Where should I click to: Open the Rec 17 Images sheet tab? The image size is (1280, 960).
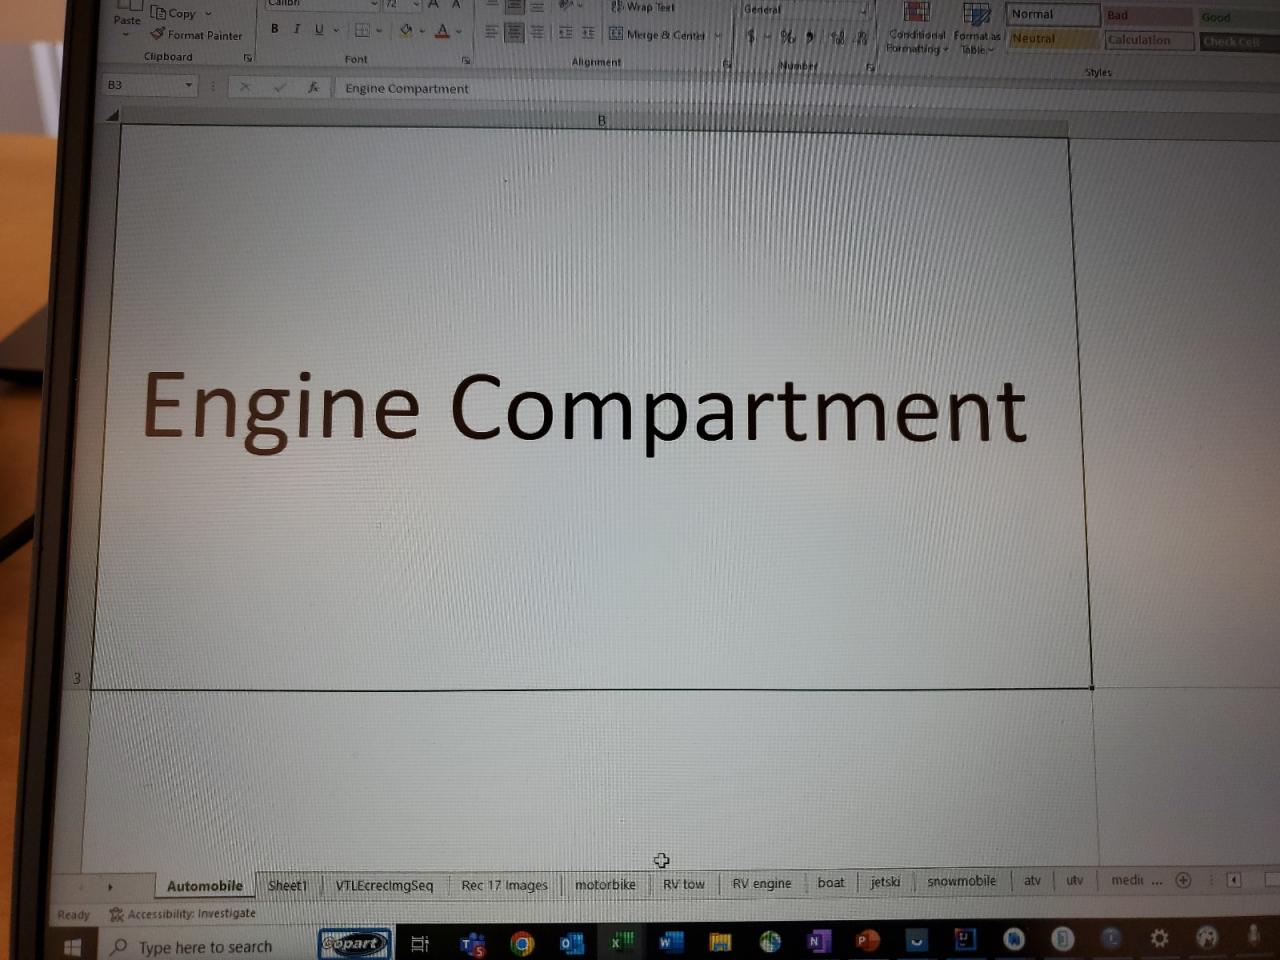[x=504, y=885]
